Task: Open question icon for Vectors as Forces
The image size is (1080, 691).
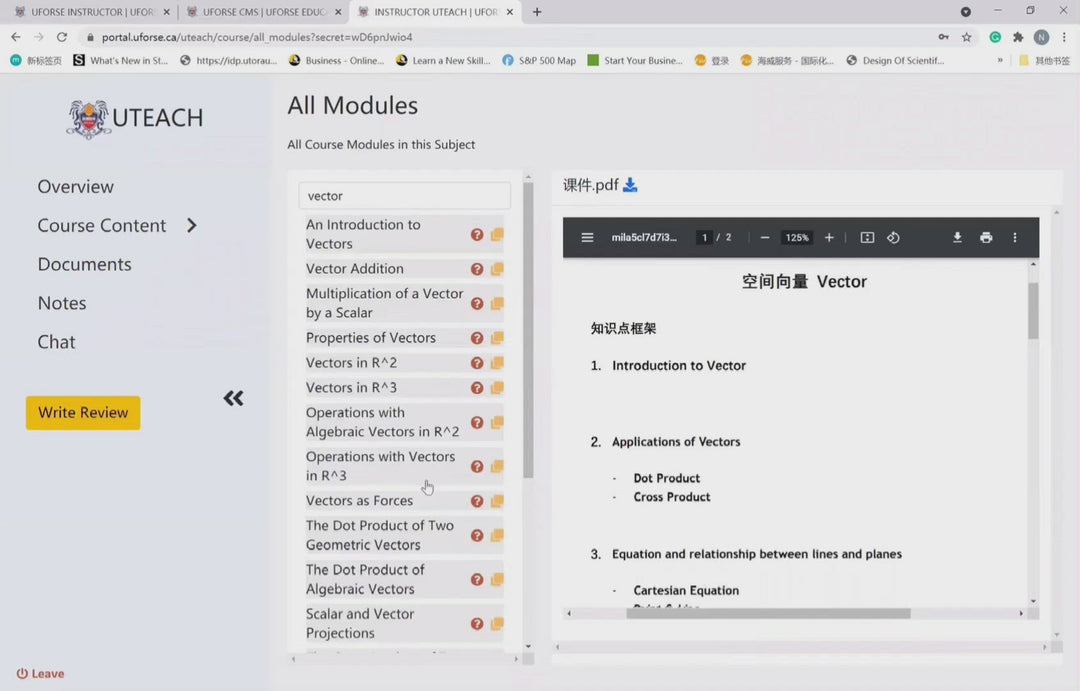Action: (x=477, y=501)
